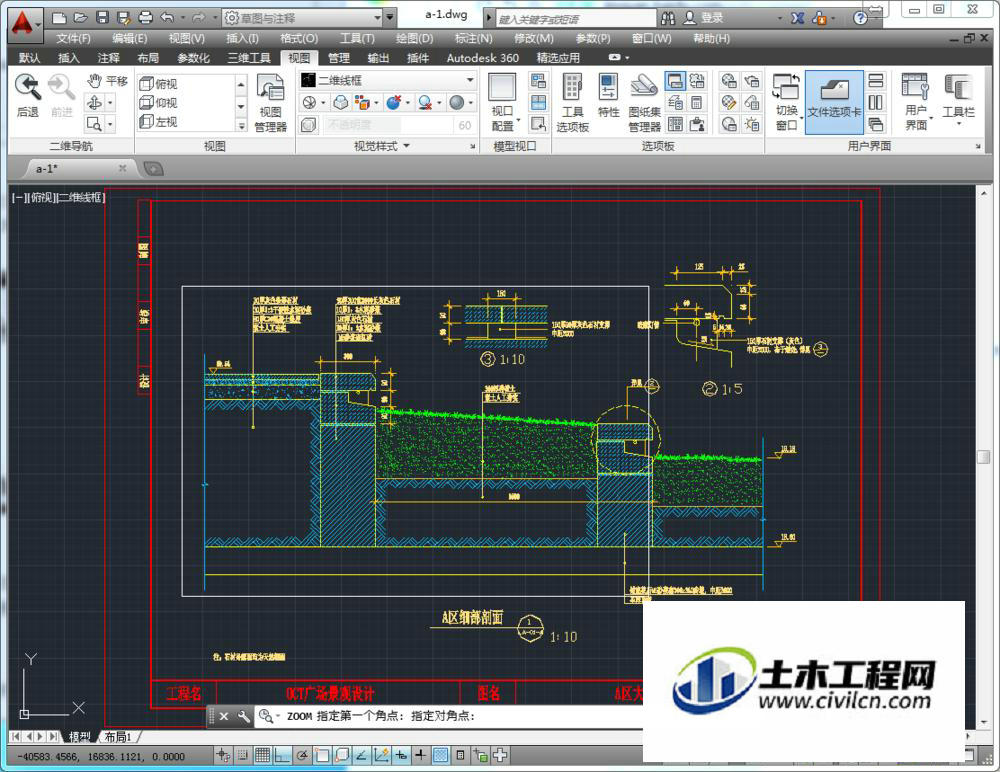Viewport: 1000px width, 772px height.
Task: Expand the 视觉样式 panel title arrow
Action: click(406, 146)
